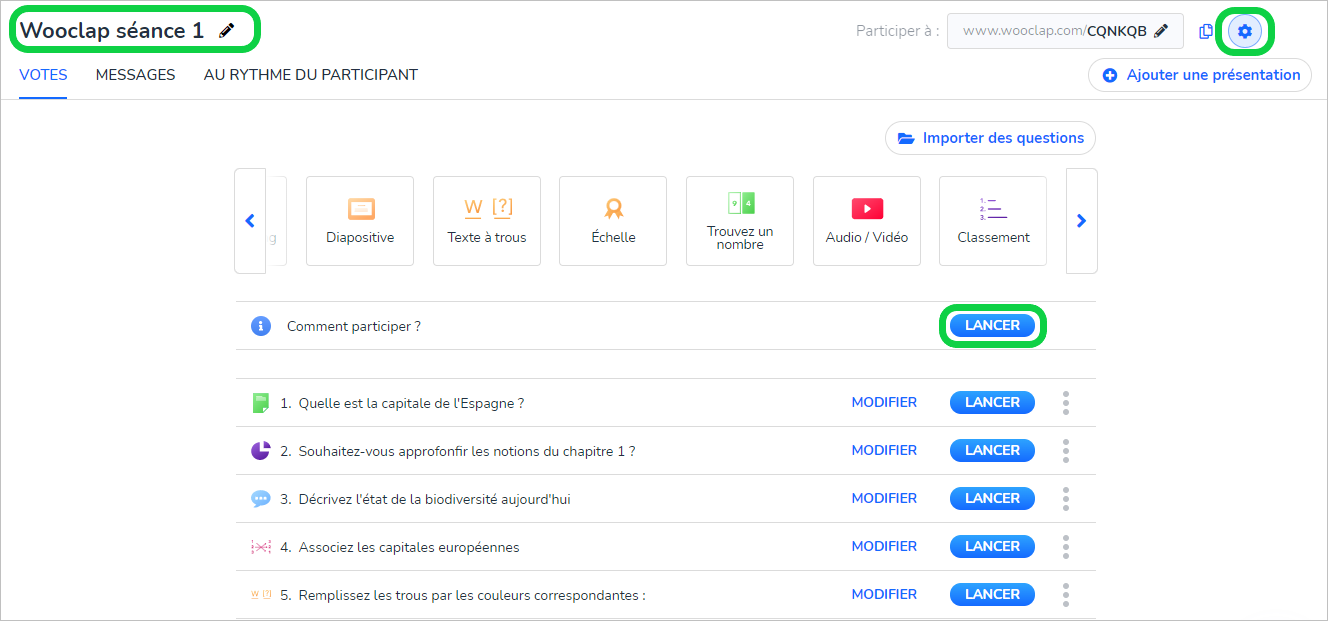Launch the Comment participer instructions
1328x621 pixels.
coord(992,326)
